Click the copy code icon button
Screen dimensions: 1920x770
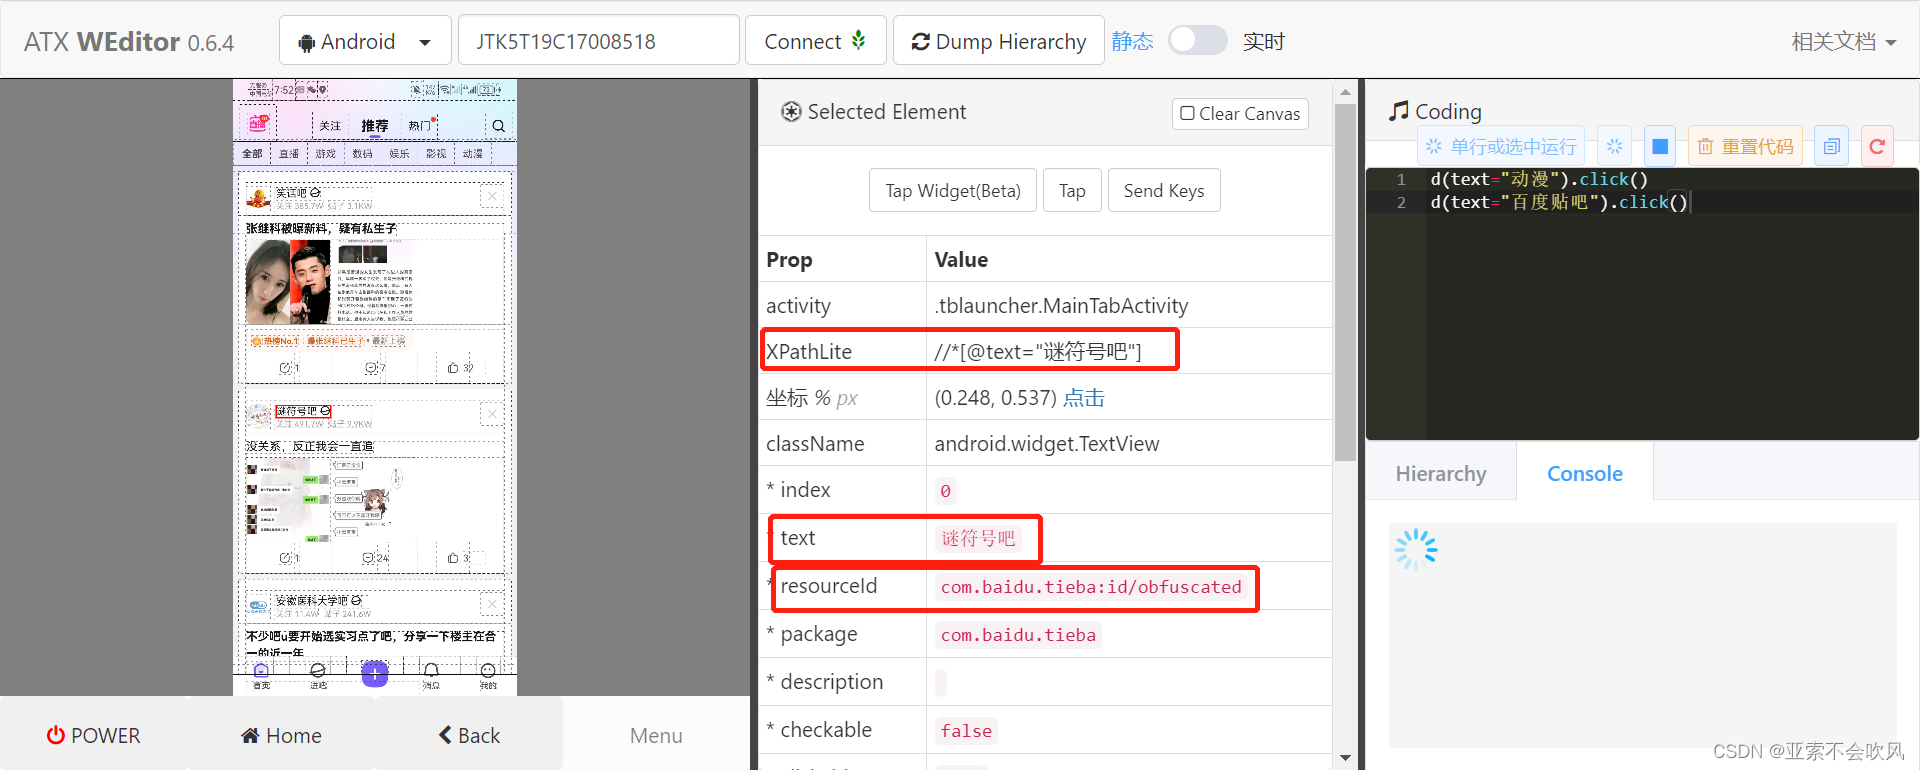(1831, 147)
